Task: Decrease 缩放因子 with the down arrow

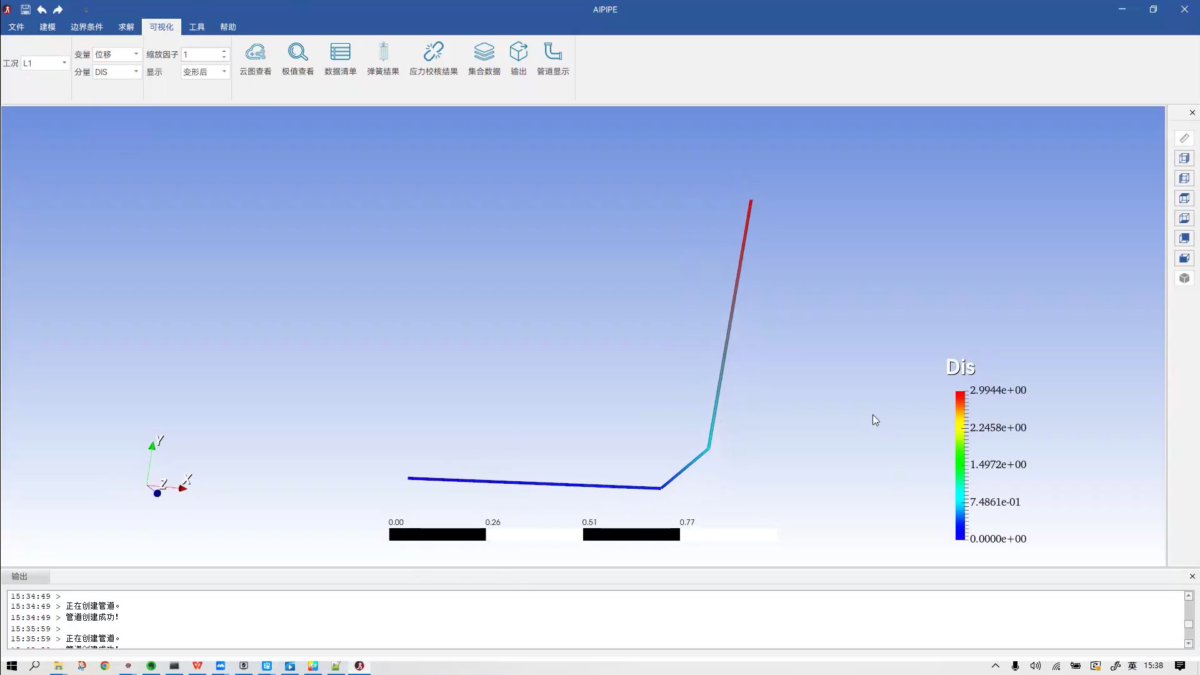Action: coord(224,57)
